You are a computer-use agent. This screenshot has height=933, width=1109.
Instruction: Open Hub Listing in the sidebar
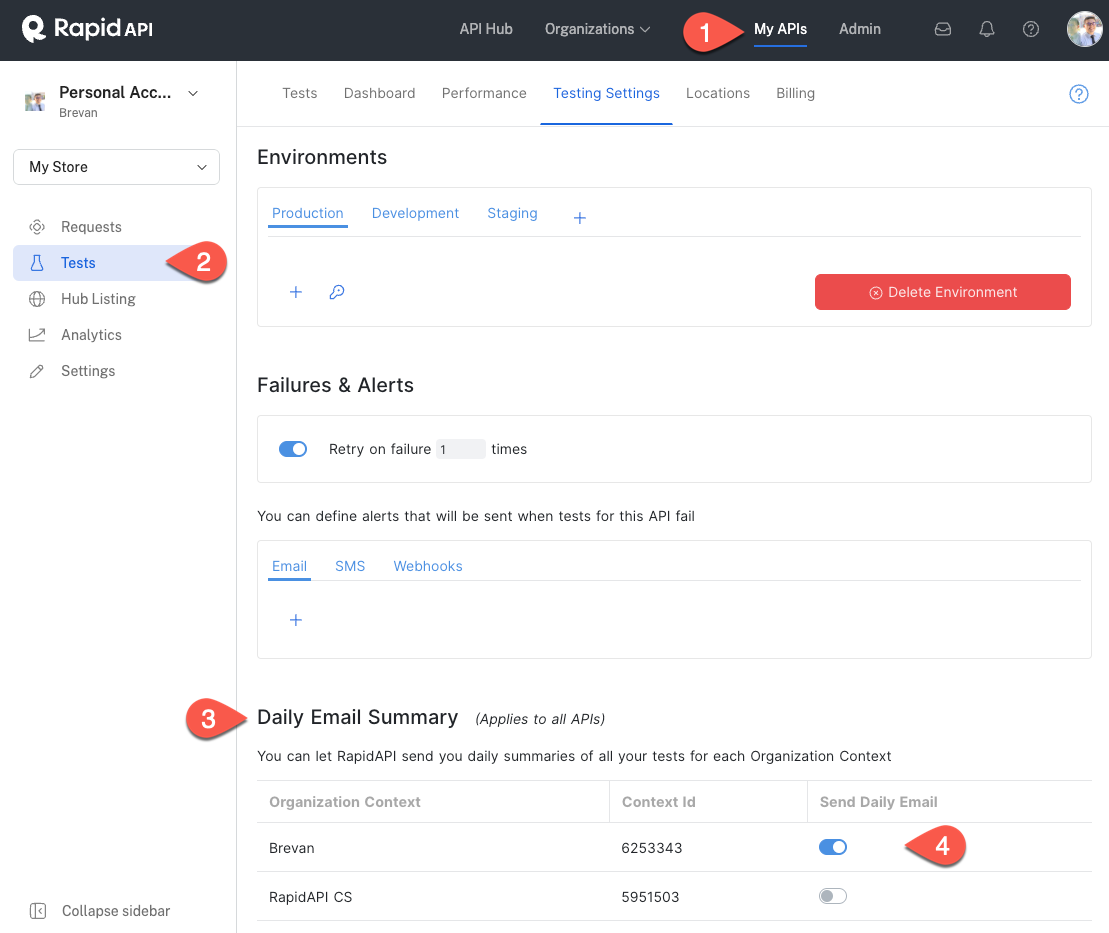98,299
